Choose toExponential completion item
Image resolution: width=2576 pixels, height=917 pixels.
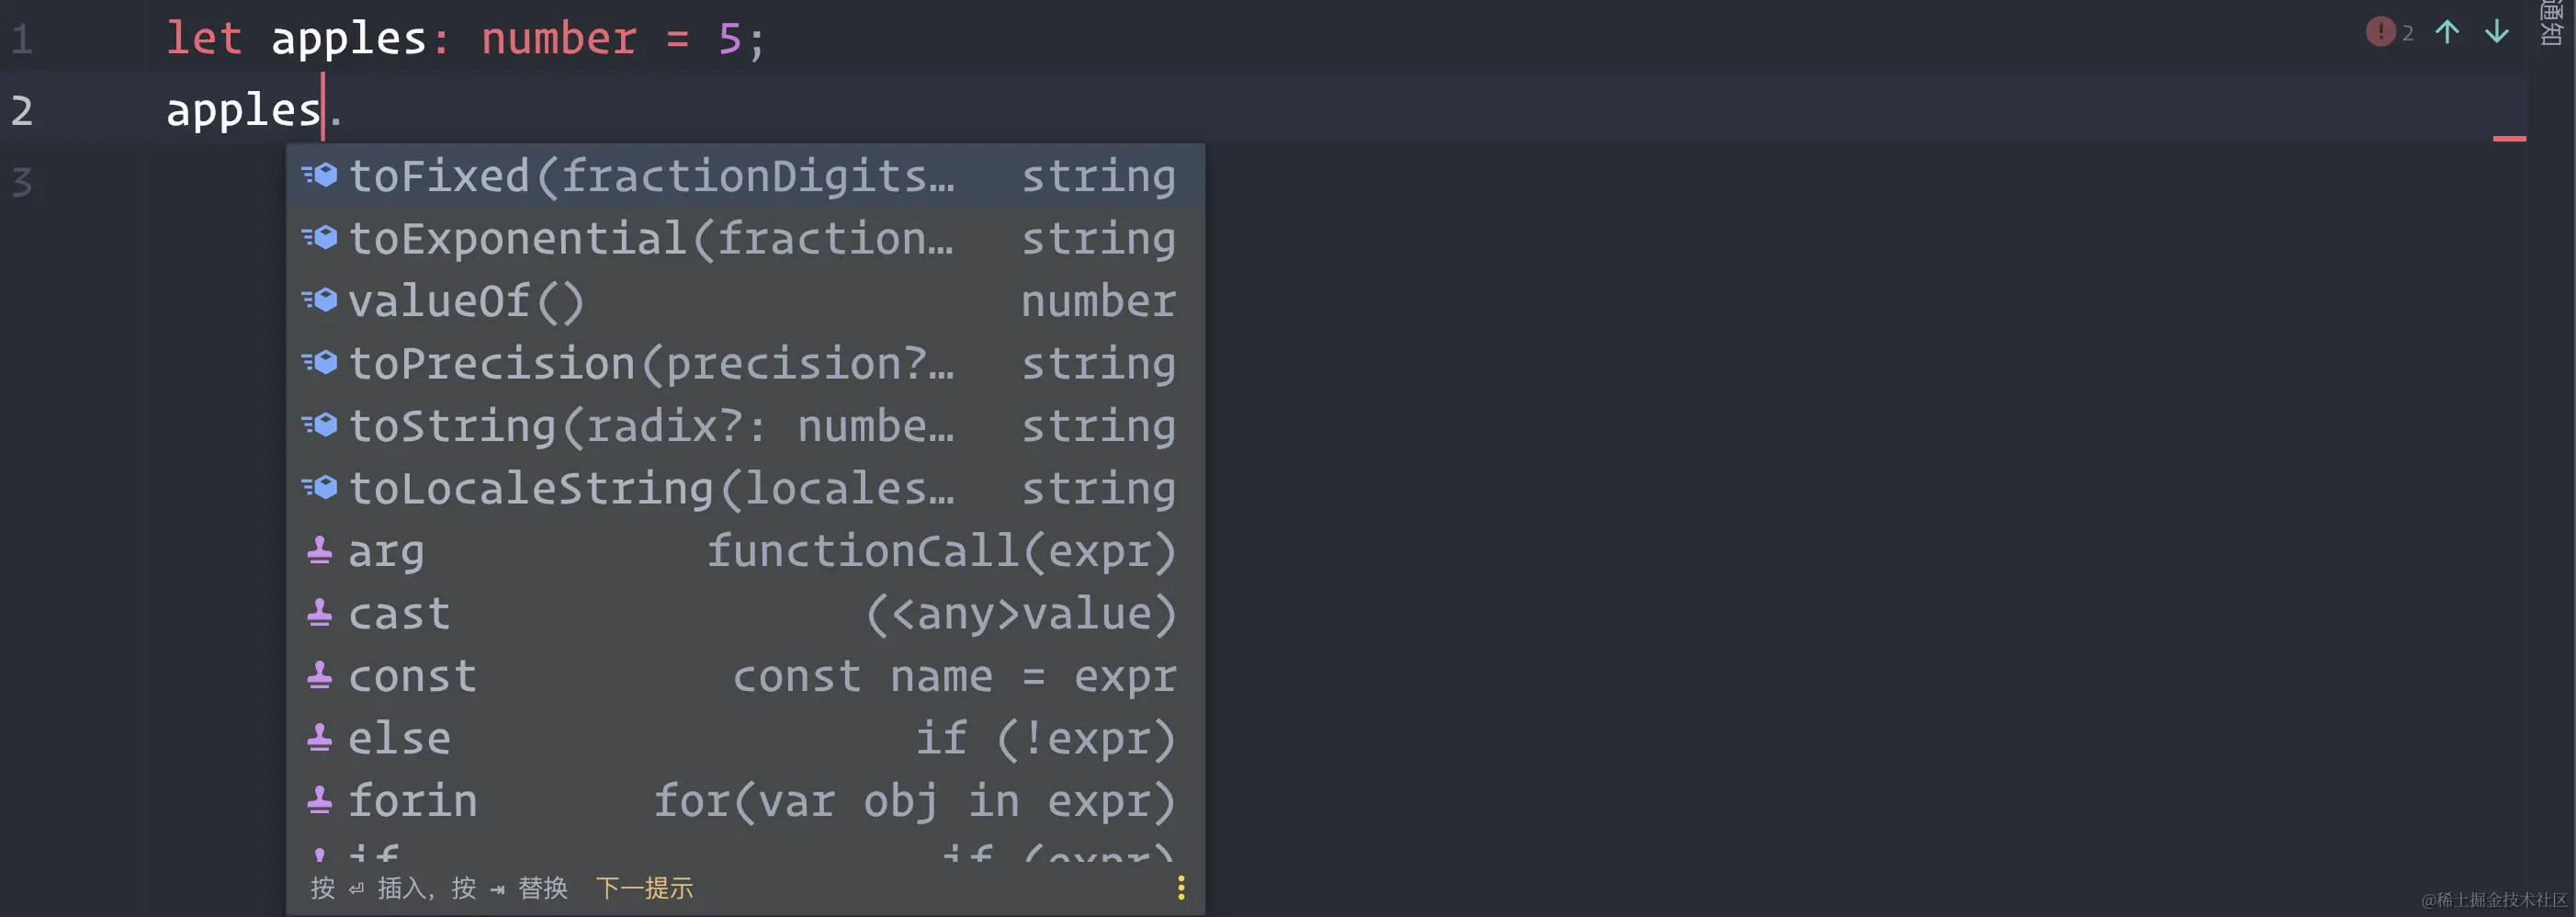pyautogui.click(x=650, y=239)
